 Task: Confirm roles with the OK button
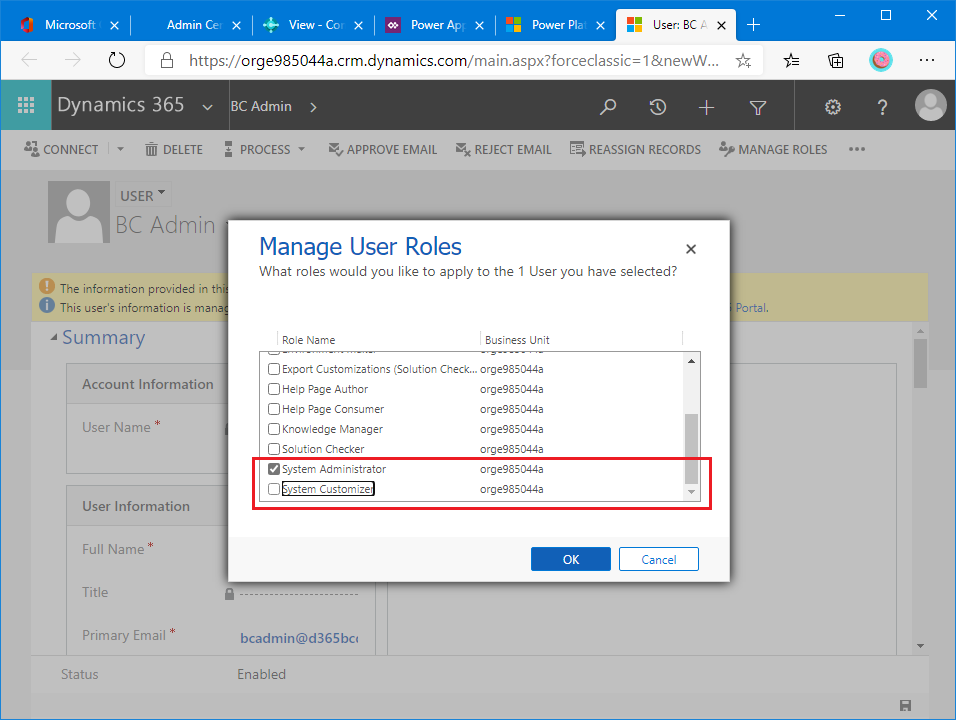point(571,559)
